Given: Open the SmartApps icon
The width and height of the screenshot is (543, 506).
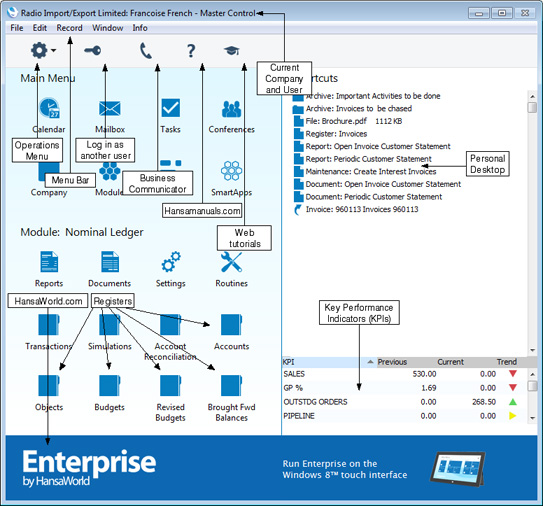Looking at the screenshot, I should [231, 171].
